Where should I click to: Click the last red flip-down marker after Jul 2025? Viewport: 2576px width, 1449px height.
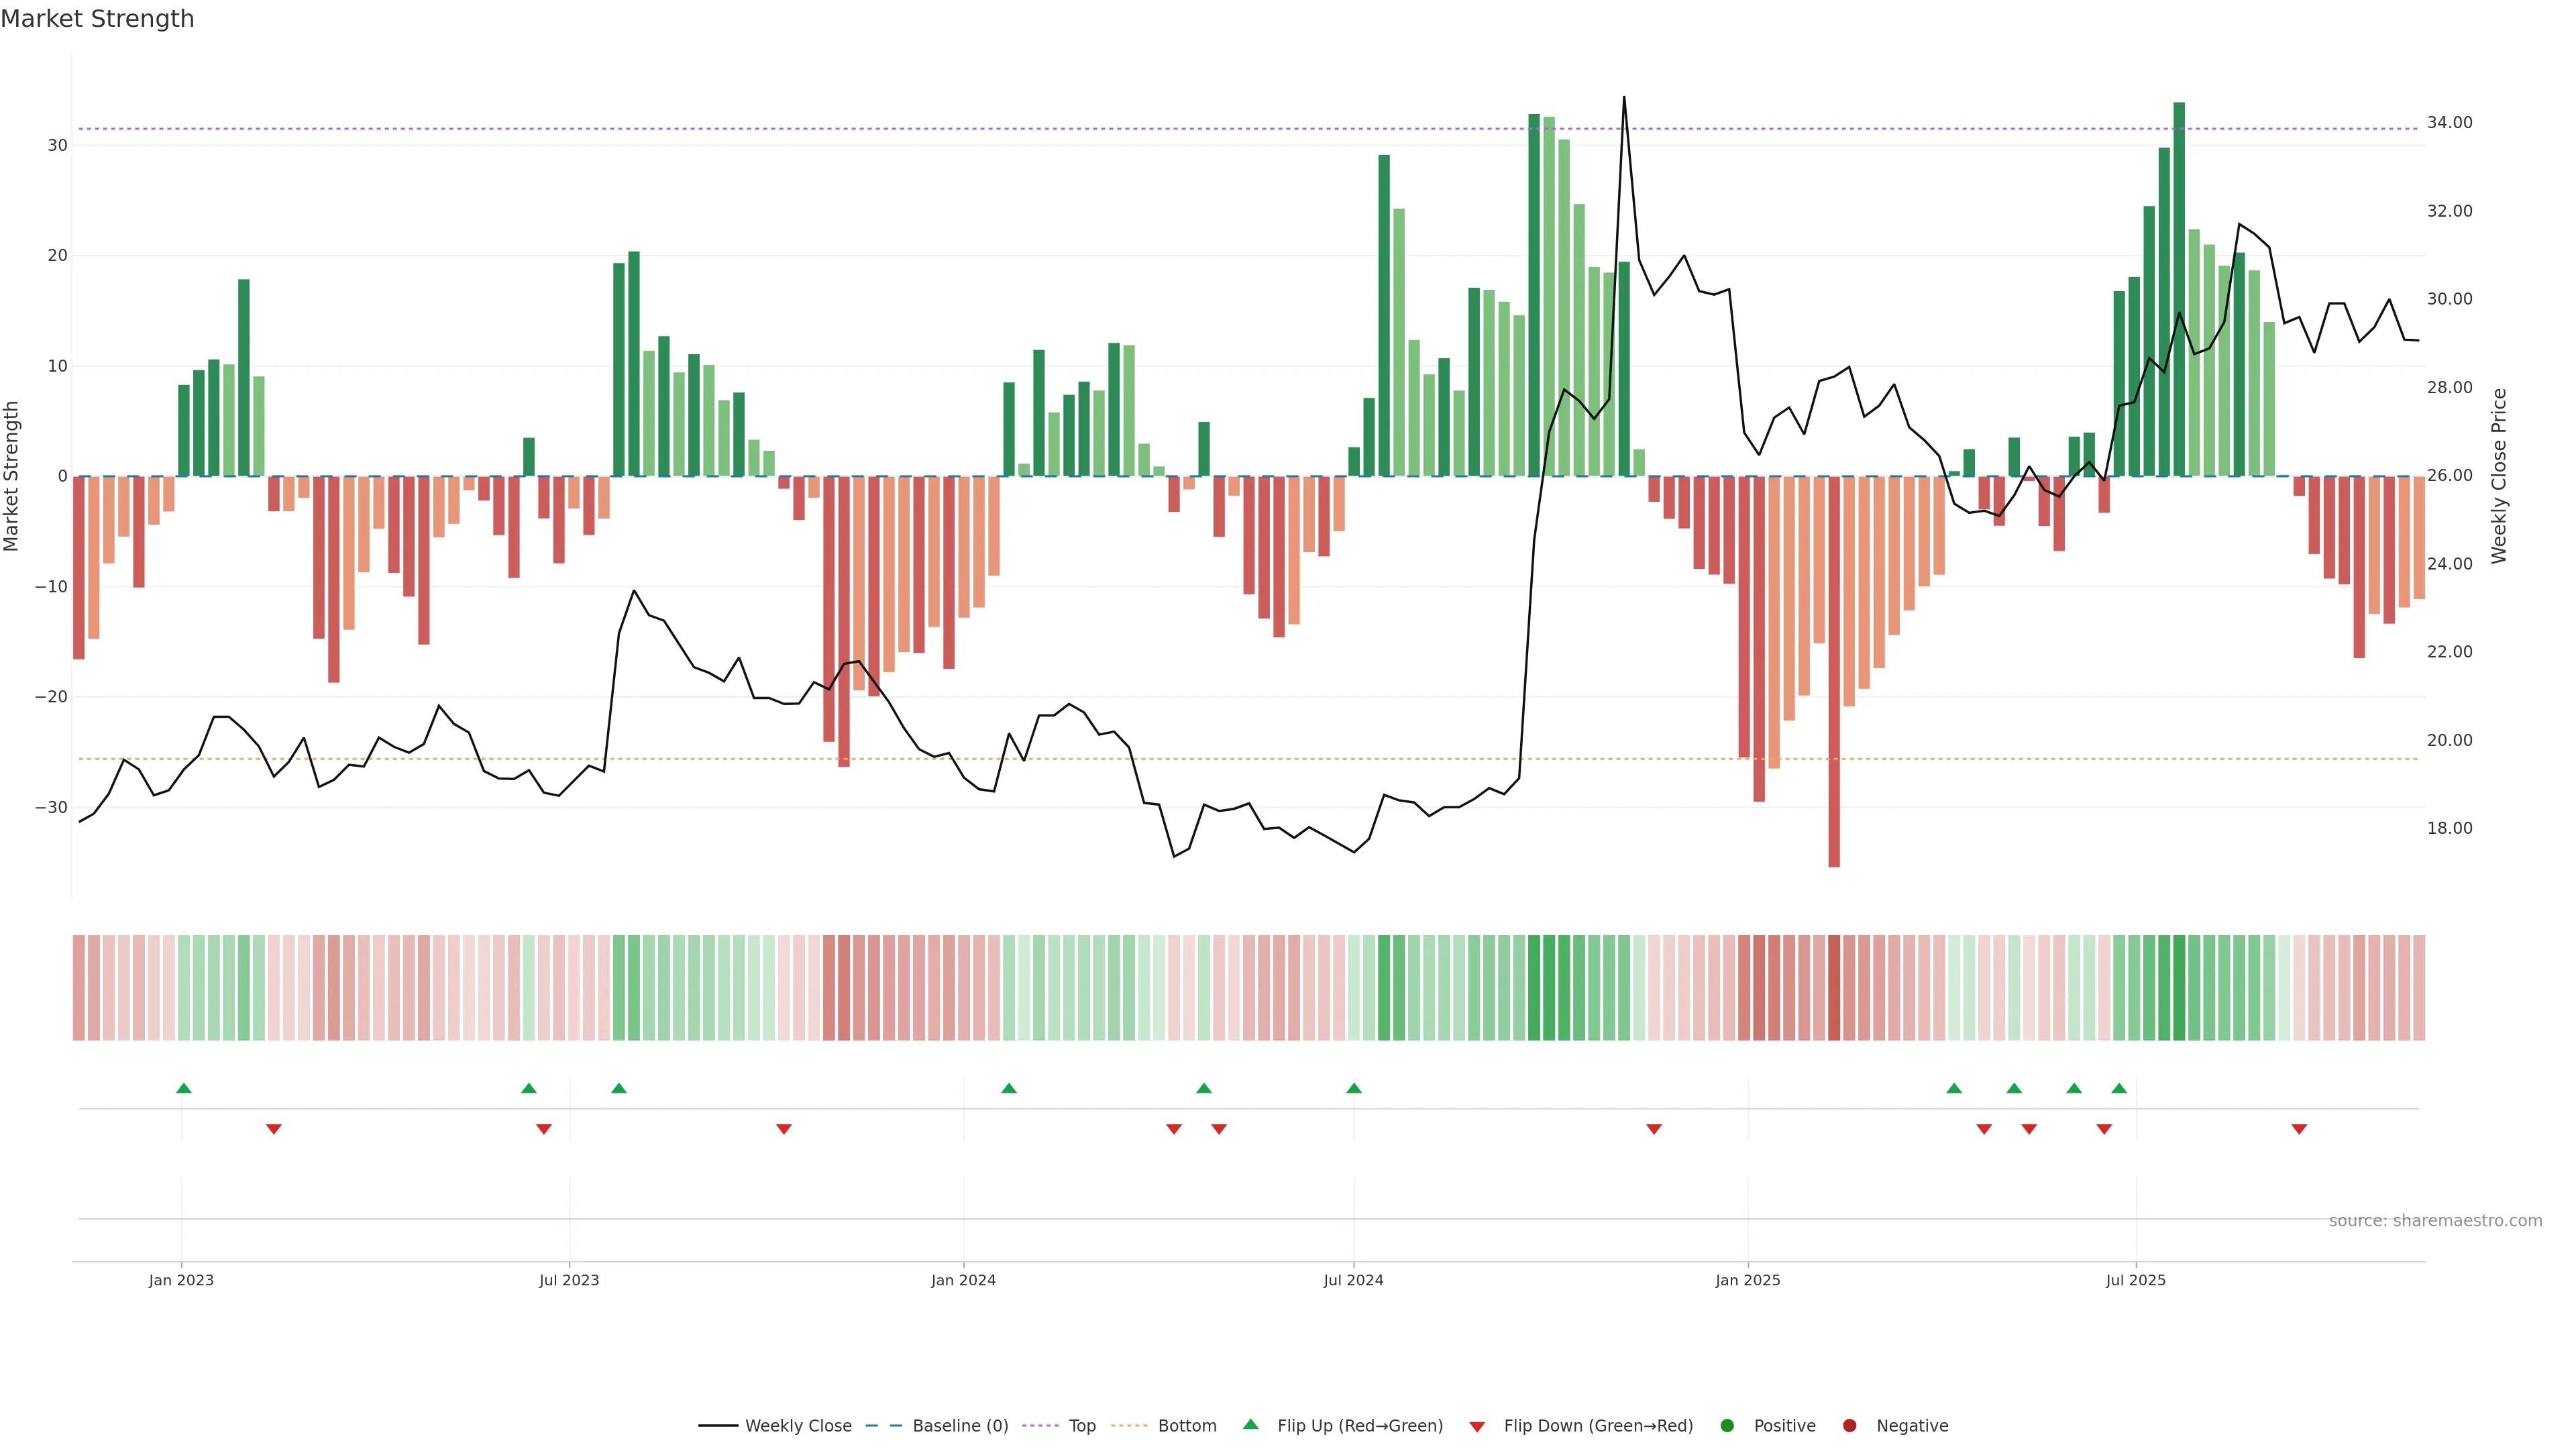pyautogui.click(x=2299, y=1129)
